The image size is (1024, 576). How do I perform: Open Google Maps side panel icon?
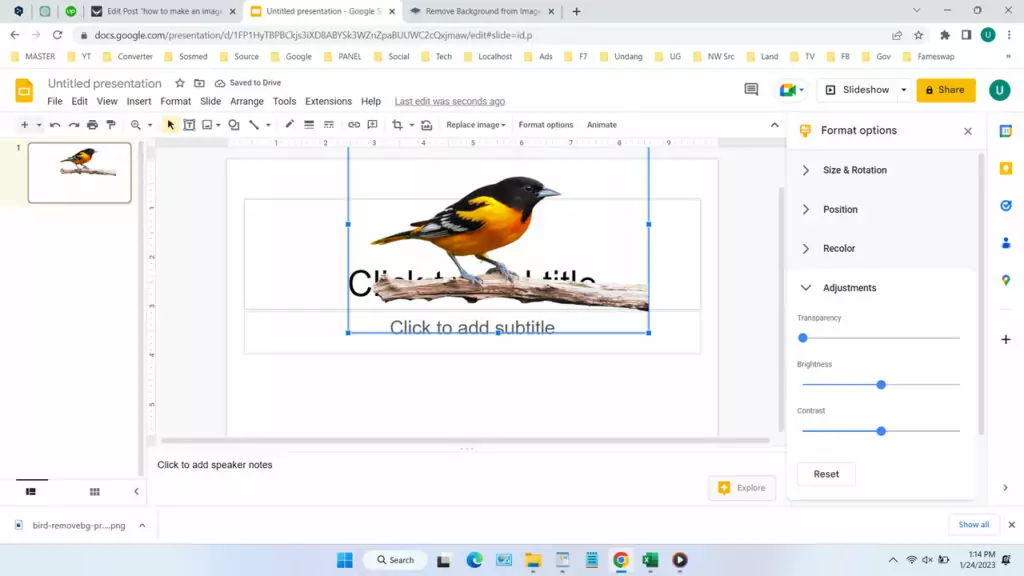(1006, 280)
